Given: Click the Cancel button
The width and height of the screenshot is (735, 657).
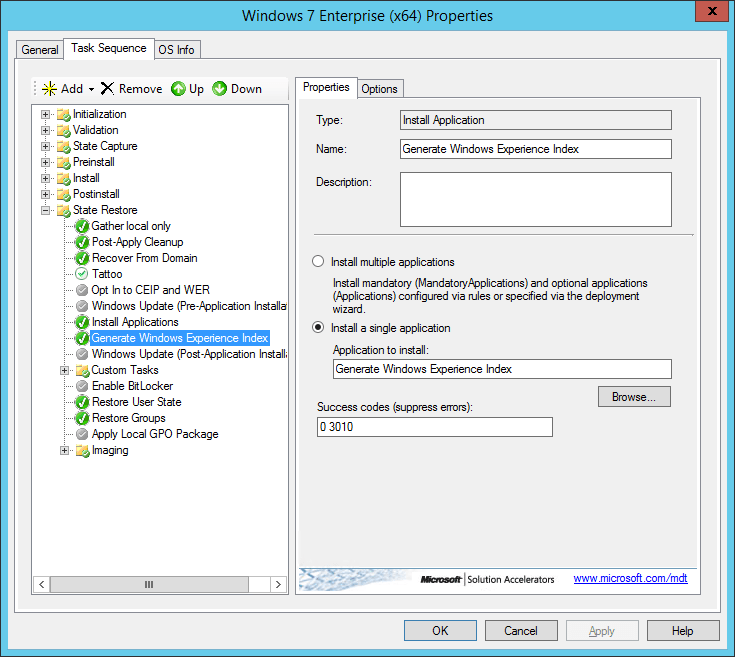Looking at the screenshot, I should click(521, 631).
